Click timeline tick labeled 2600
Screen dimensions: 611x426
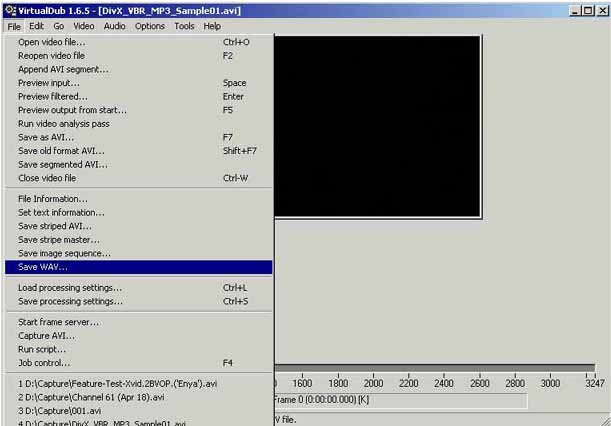point(480,384)
